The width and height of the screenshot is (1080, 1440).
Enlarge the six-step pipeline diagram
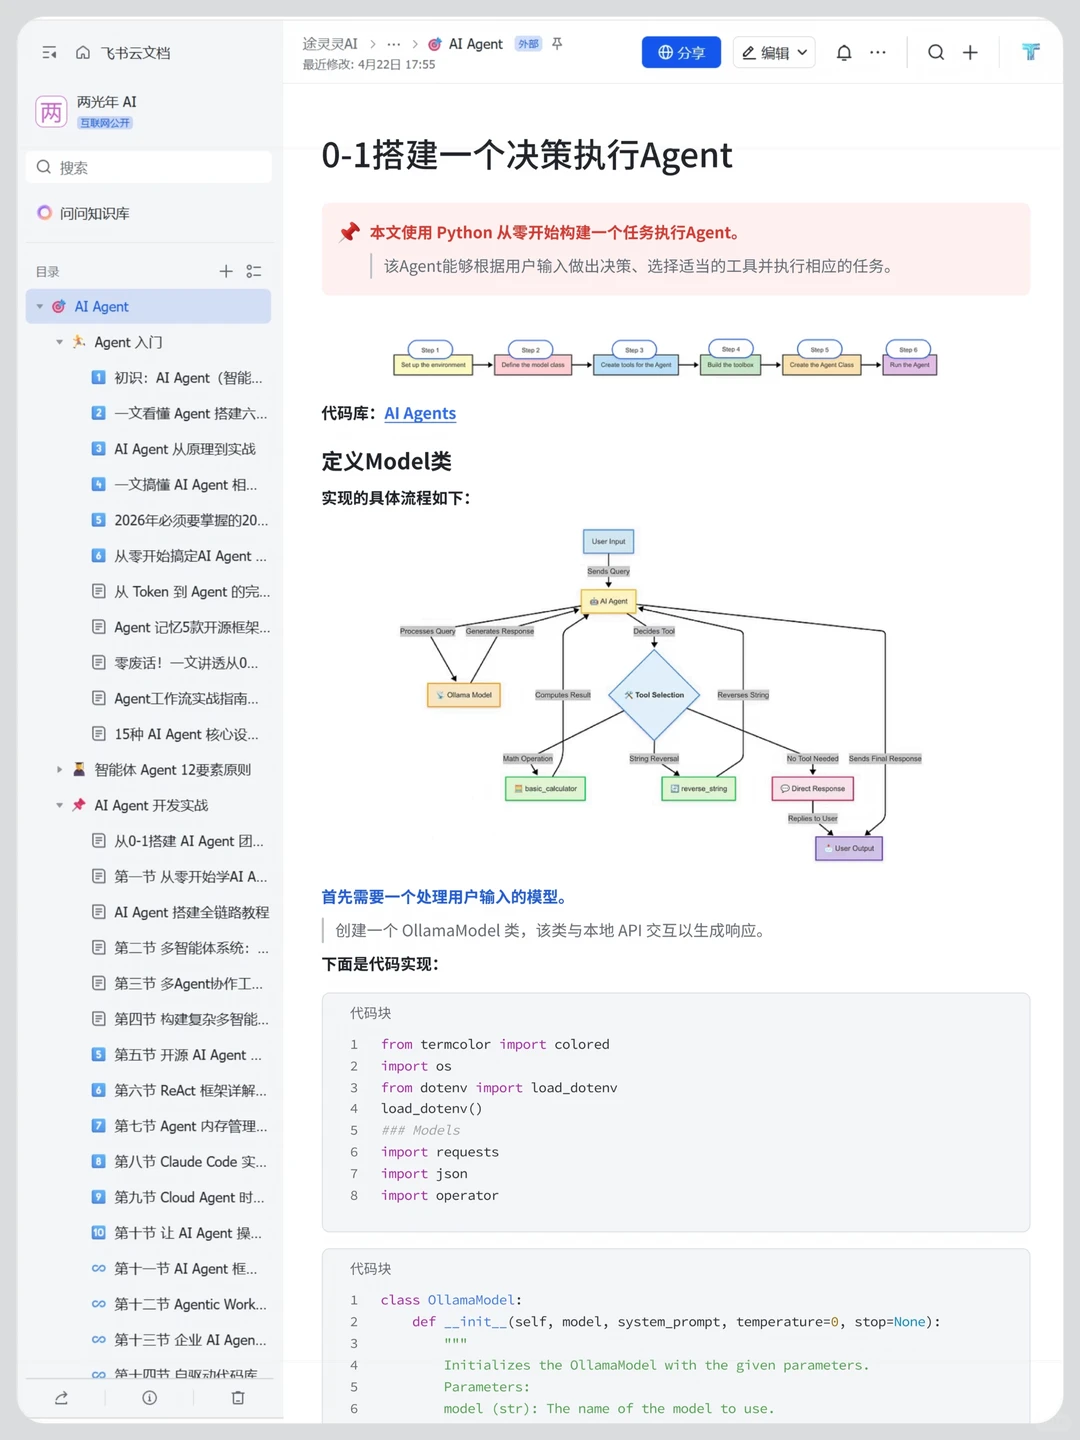(x=665, y=358)
